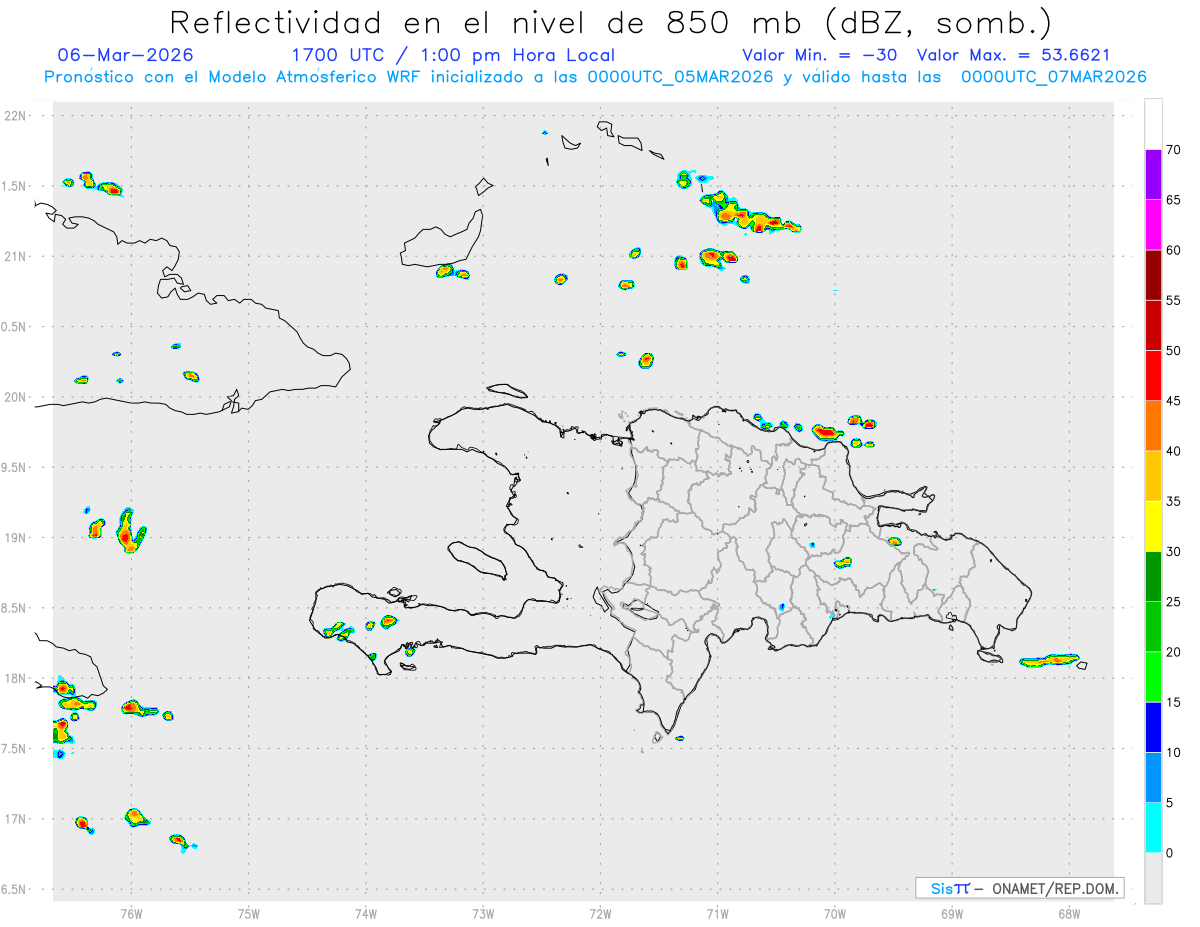This screenshot has width=1200, height=927.
Task: Click the latitude label '22N'
Action: pyautogui.click(x=17, y=116)
